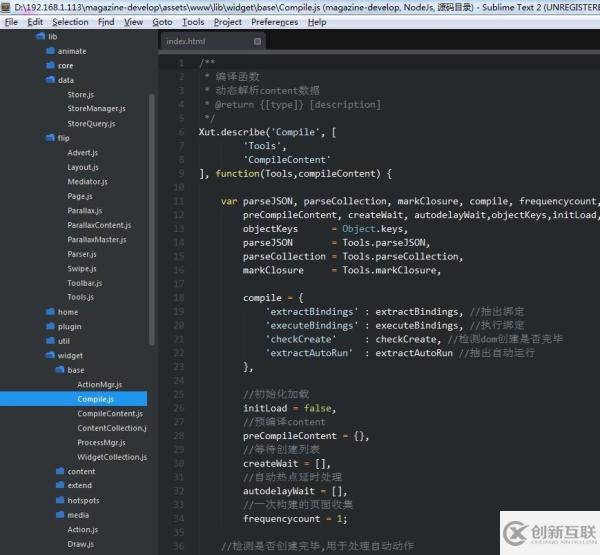Open StoreManager.js in the sidebar
The width and height of the screenshot is (600, 555).
[96, 109]
